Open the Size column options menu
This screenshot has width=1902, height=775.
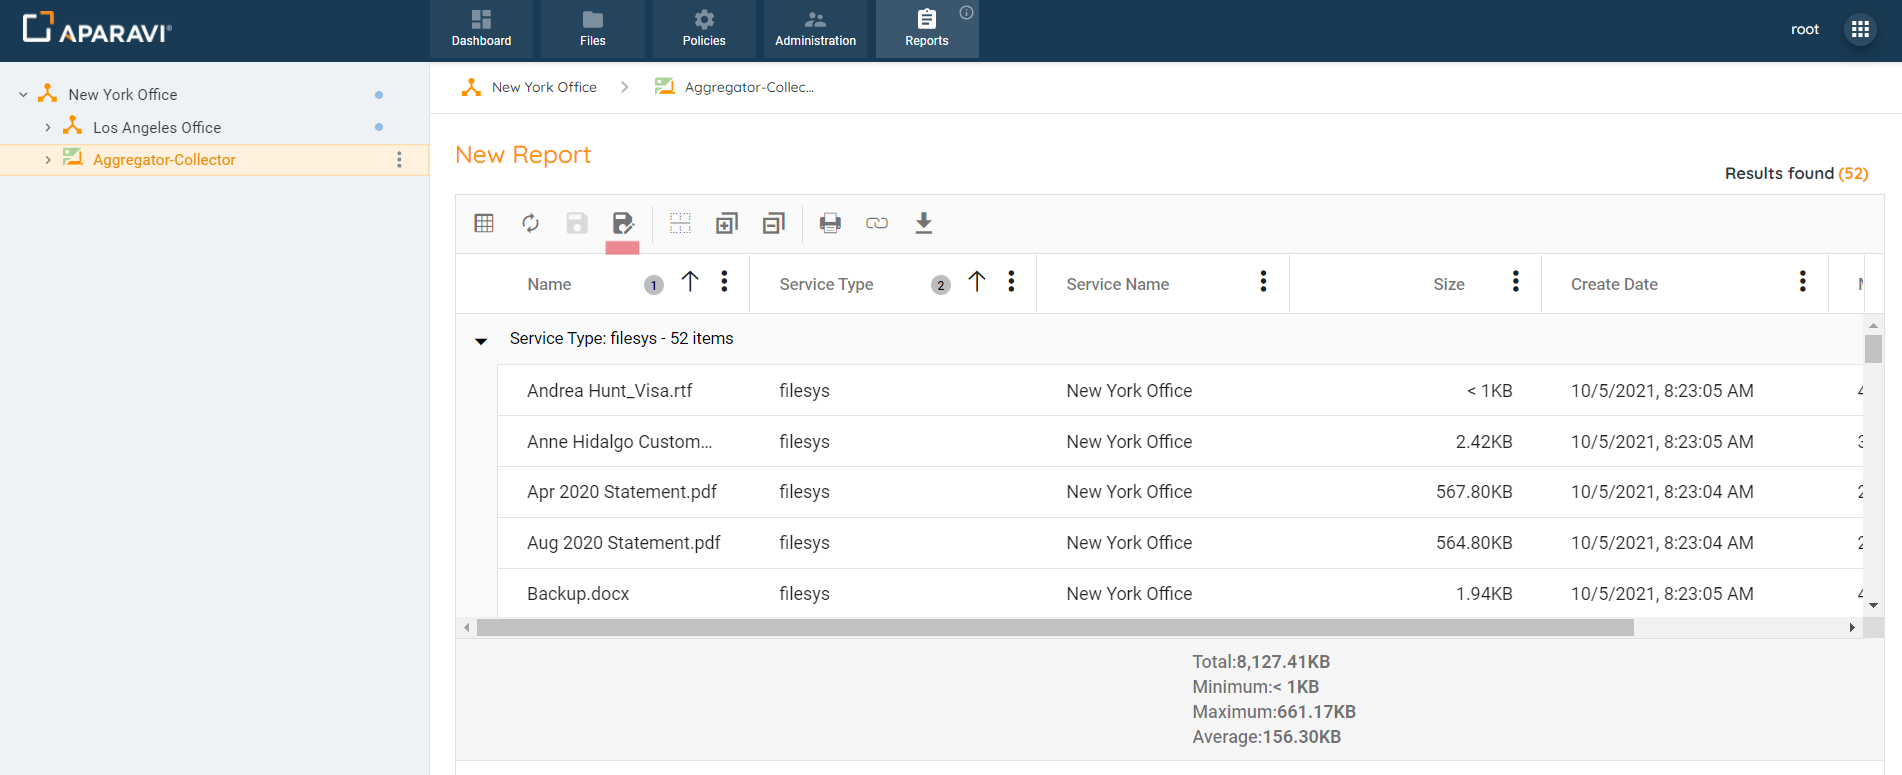(1516, 283)
